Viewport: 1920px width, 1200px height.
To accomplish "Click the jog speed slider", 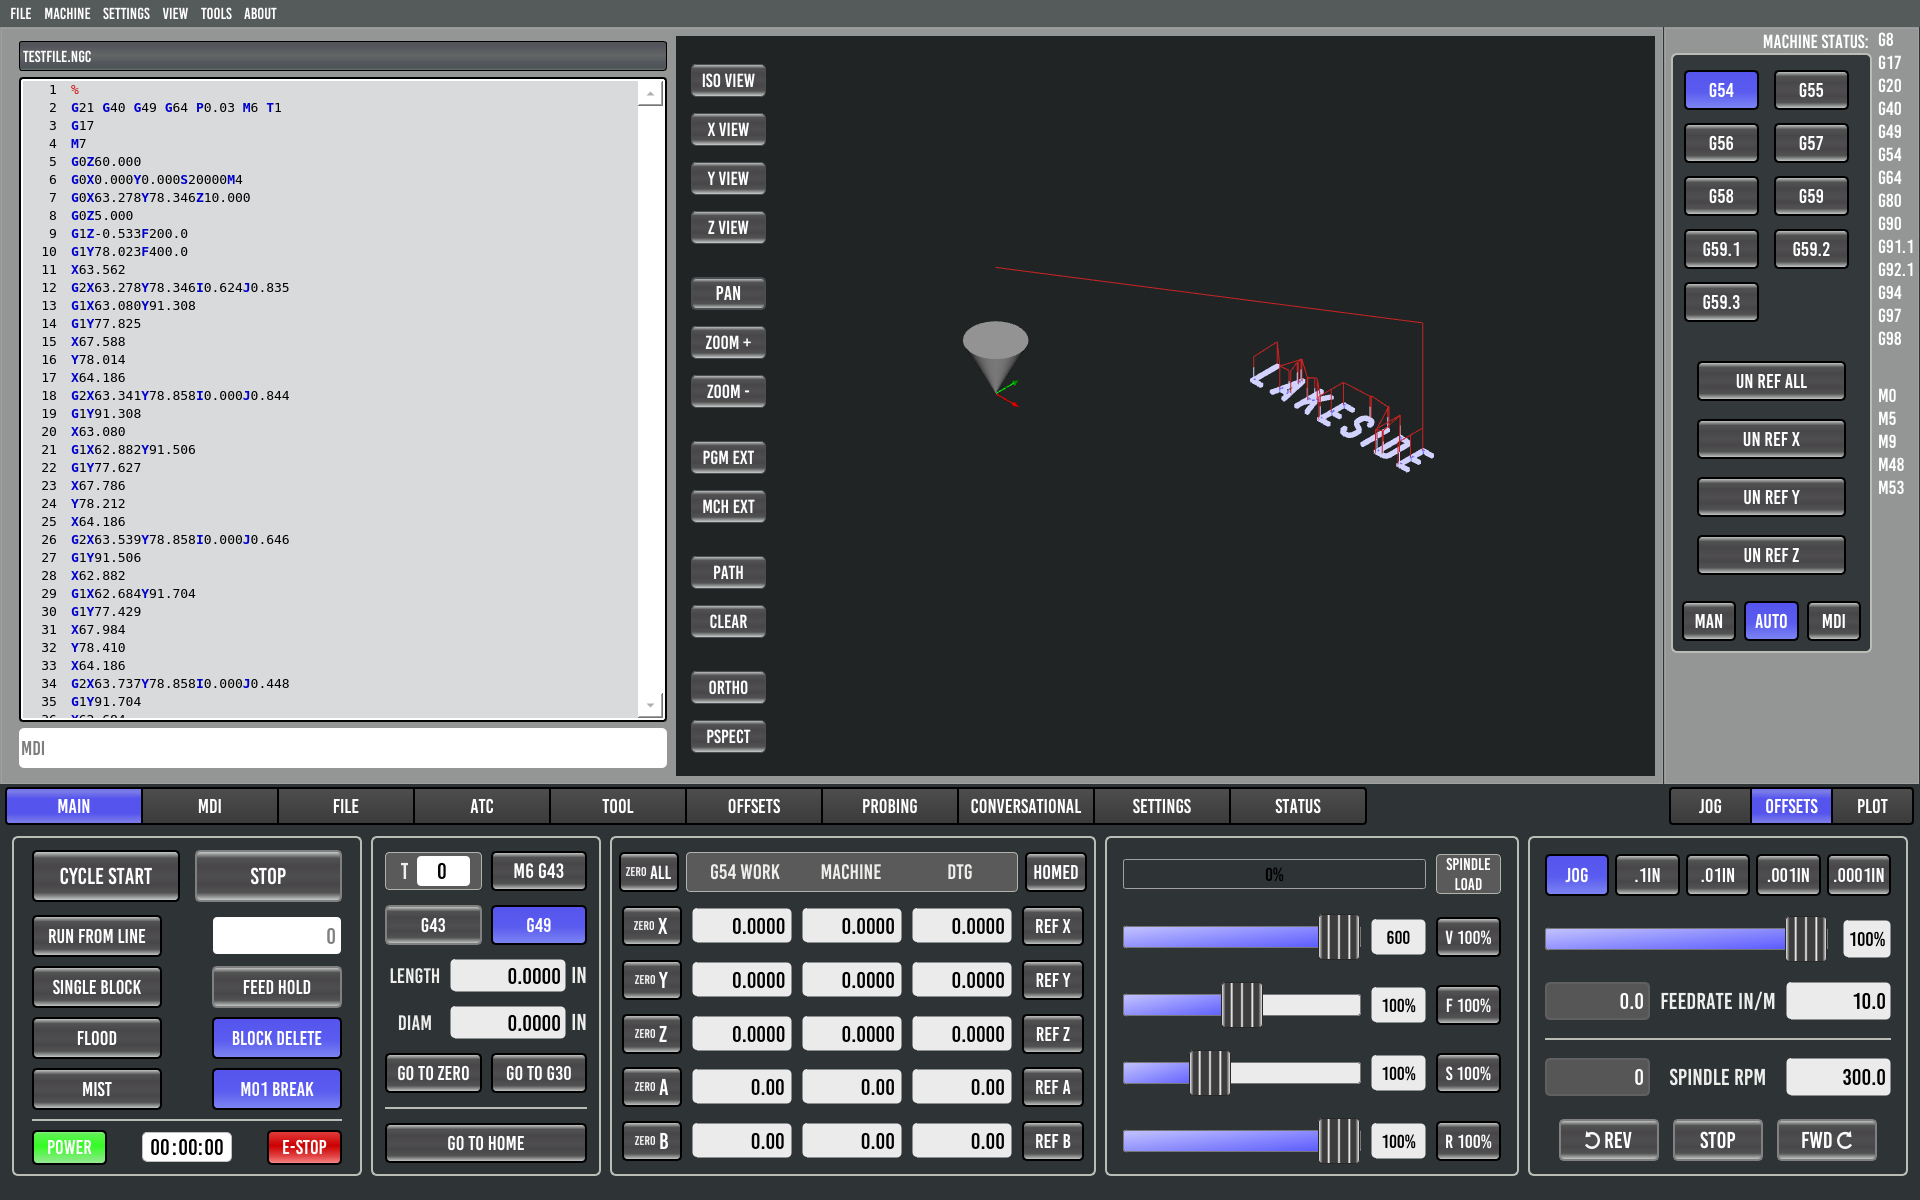I will tap(1687, 940).
